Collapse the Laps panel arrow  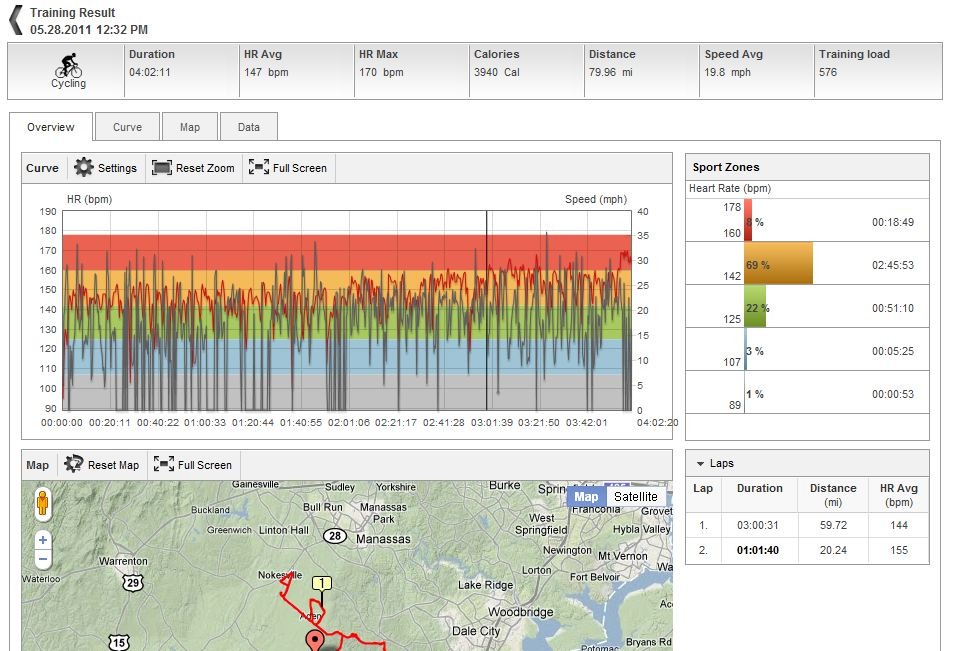tap(700, 464)
